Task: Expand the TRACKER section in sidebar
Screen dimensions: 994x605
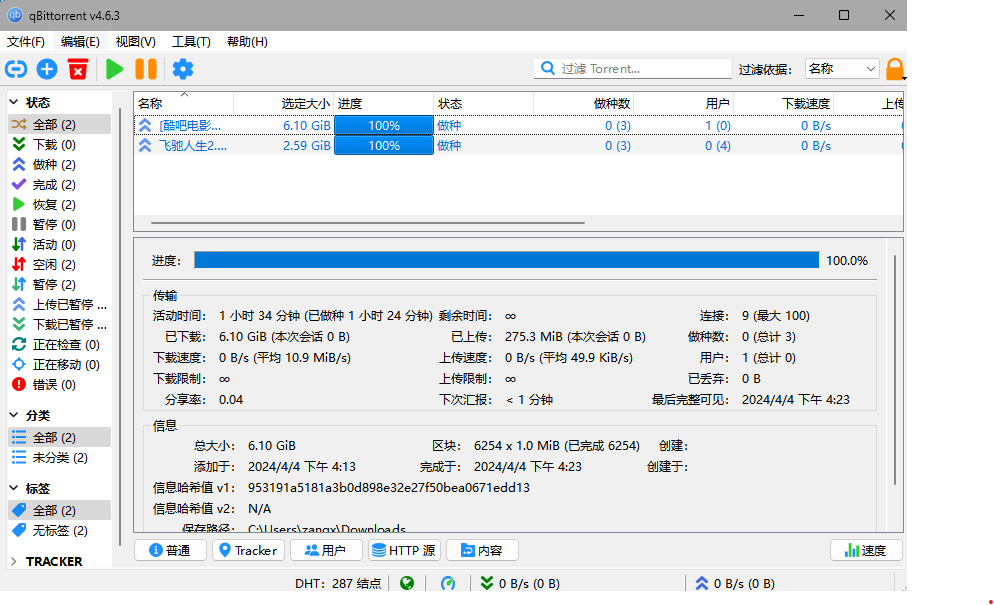Action: (x=14, y=561)
